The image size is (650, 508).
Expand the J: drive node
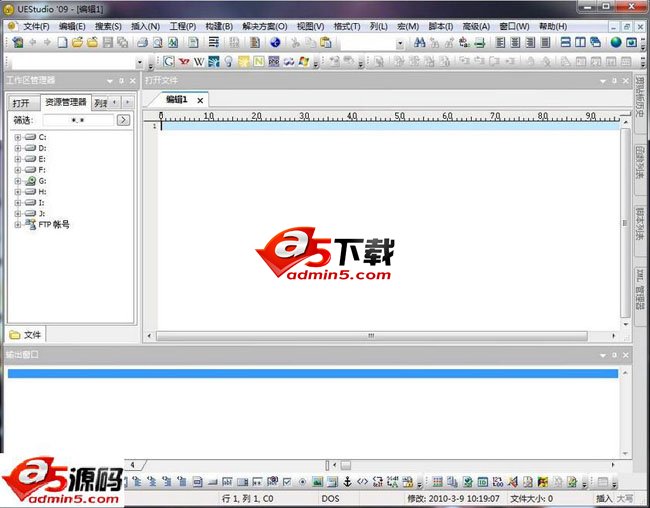click(x=17, y=214)
